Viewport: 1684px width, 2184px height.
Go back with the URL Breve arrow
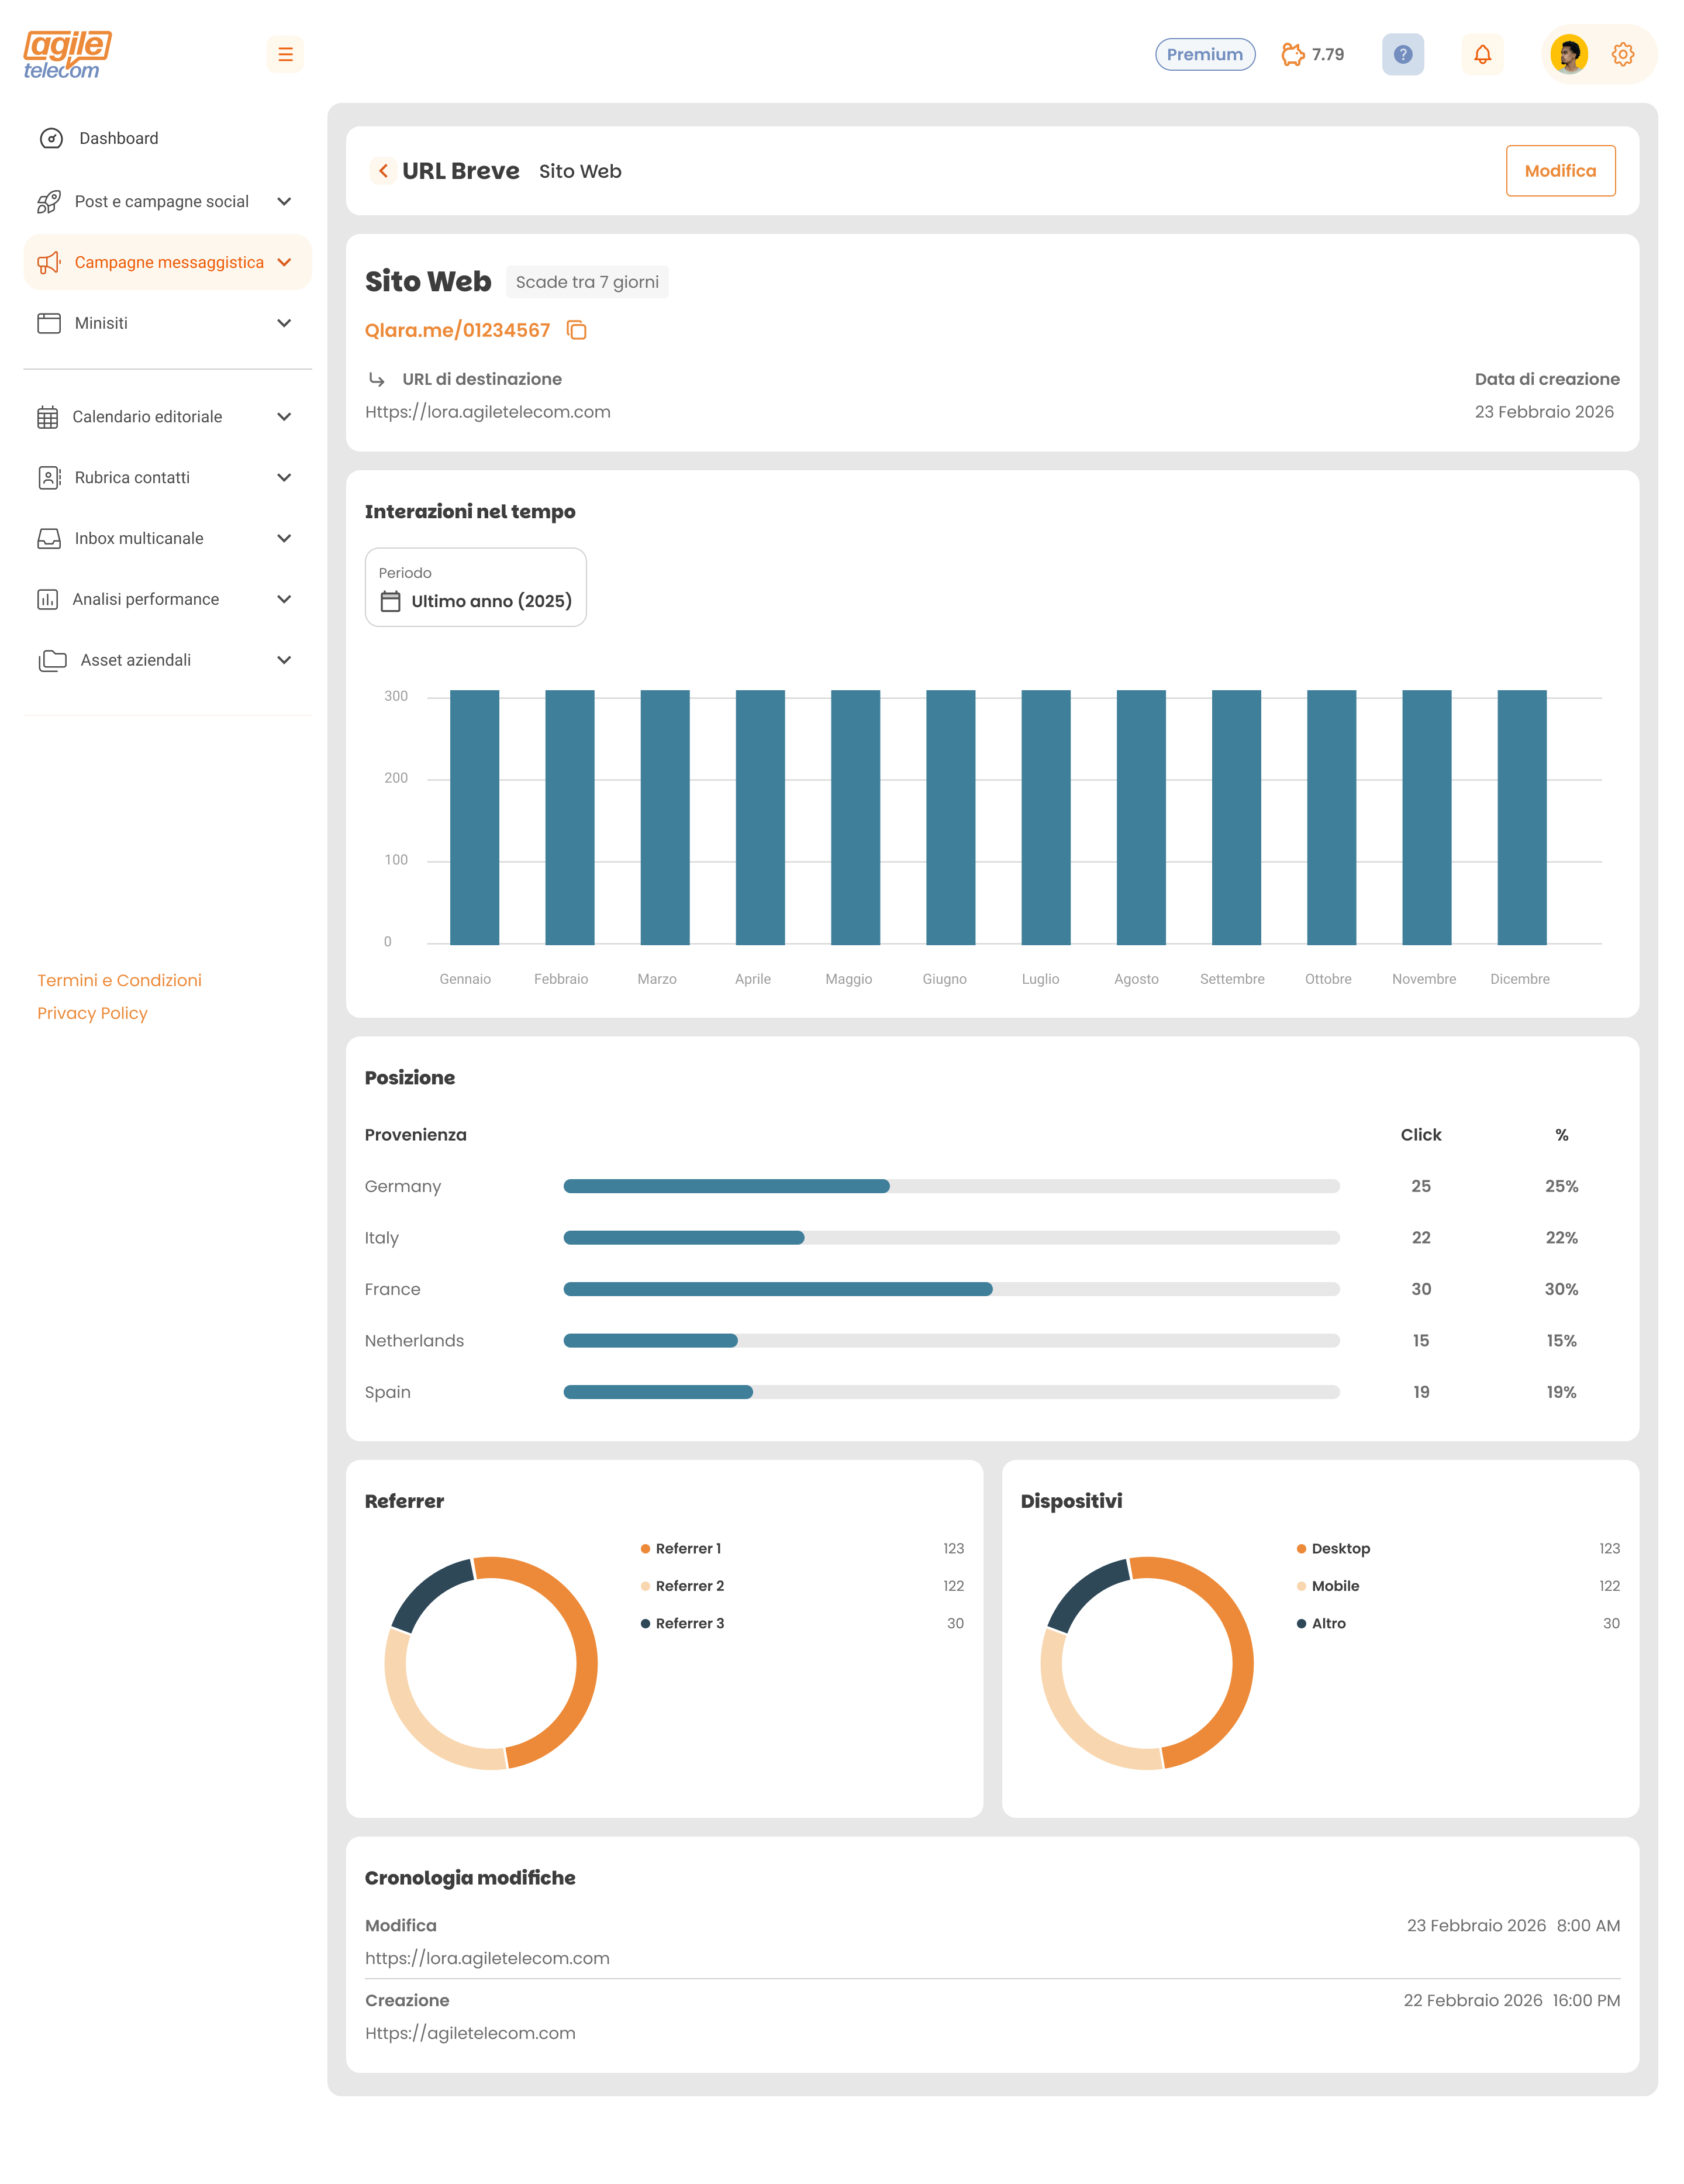pos(383,171)
